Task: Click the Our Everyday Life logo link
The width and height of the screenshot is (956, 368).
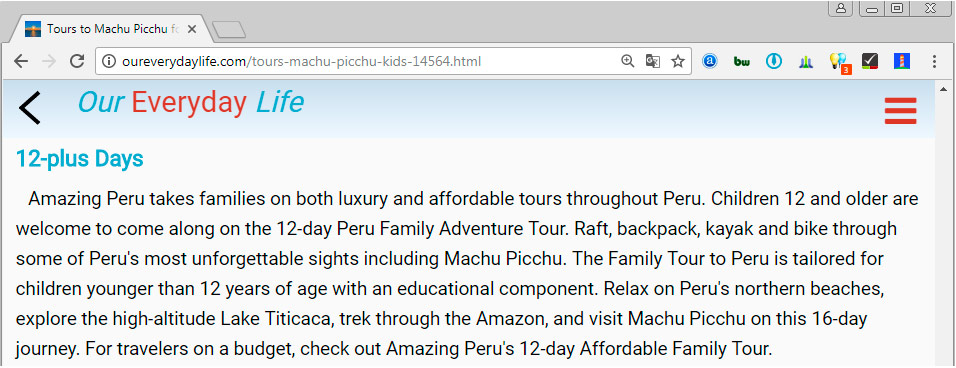Action: click(190, 102)
